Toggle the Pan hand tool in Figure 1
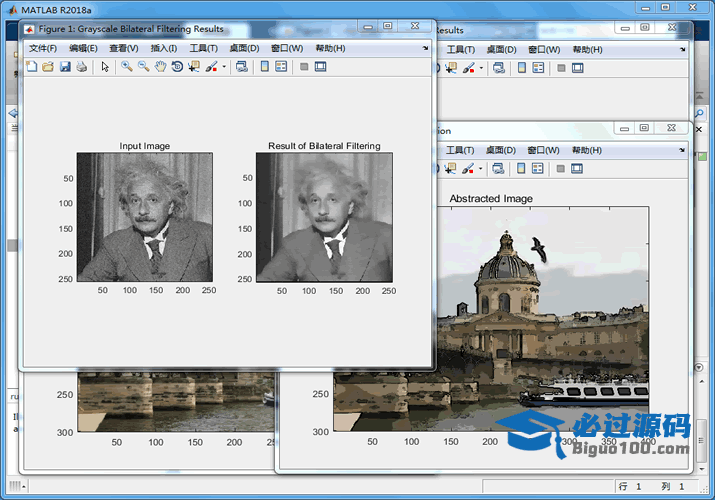This screenshot has width=715, height=500. 160,67
